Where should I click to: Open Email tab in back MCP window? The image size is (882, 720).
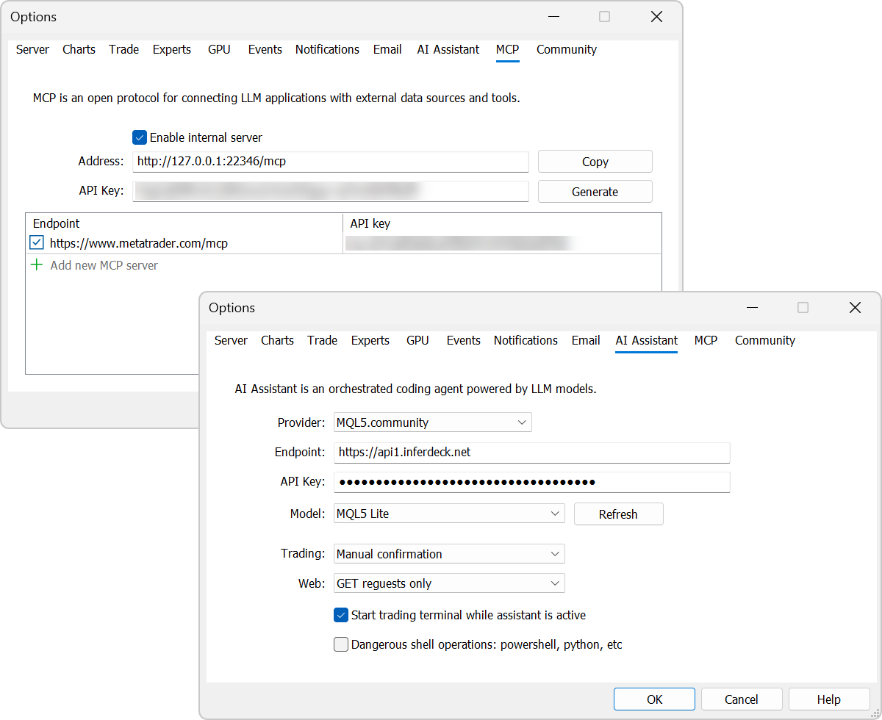pyautogui.click(x=387, y=50)
